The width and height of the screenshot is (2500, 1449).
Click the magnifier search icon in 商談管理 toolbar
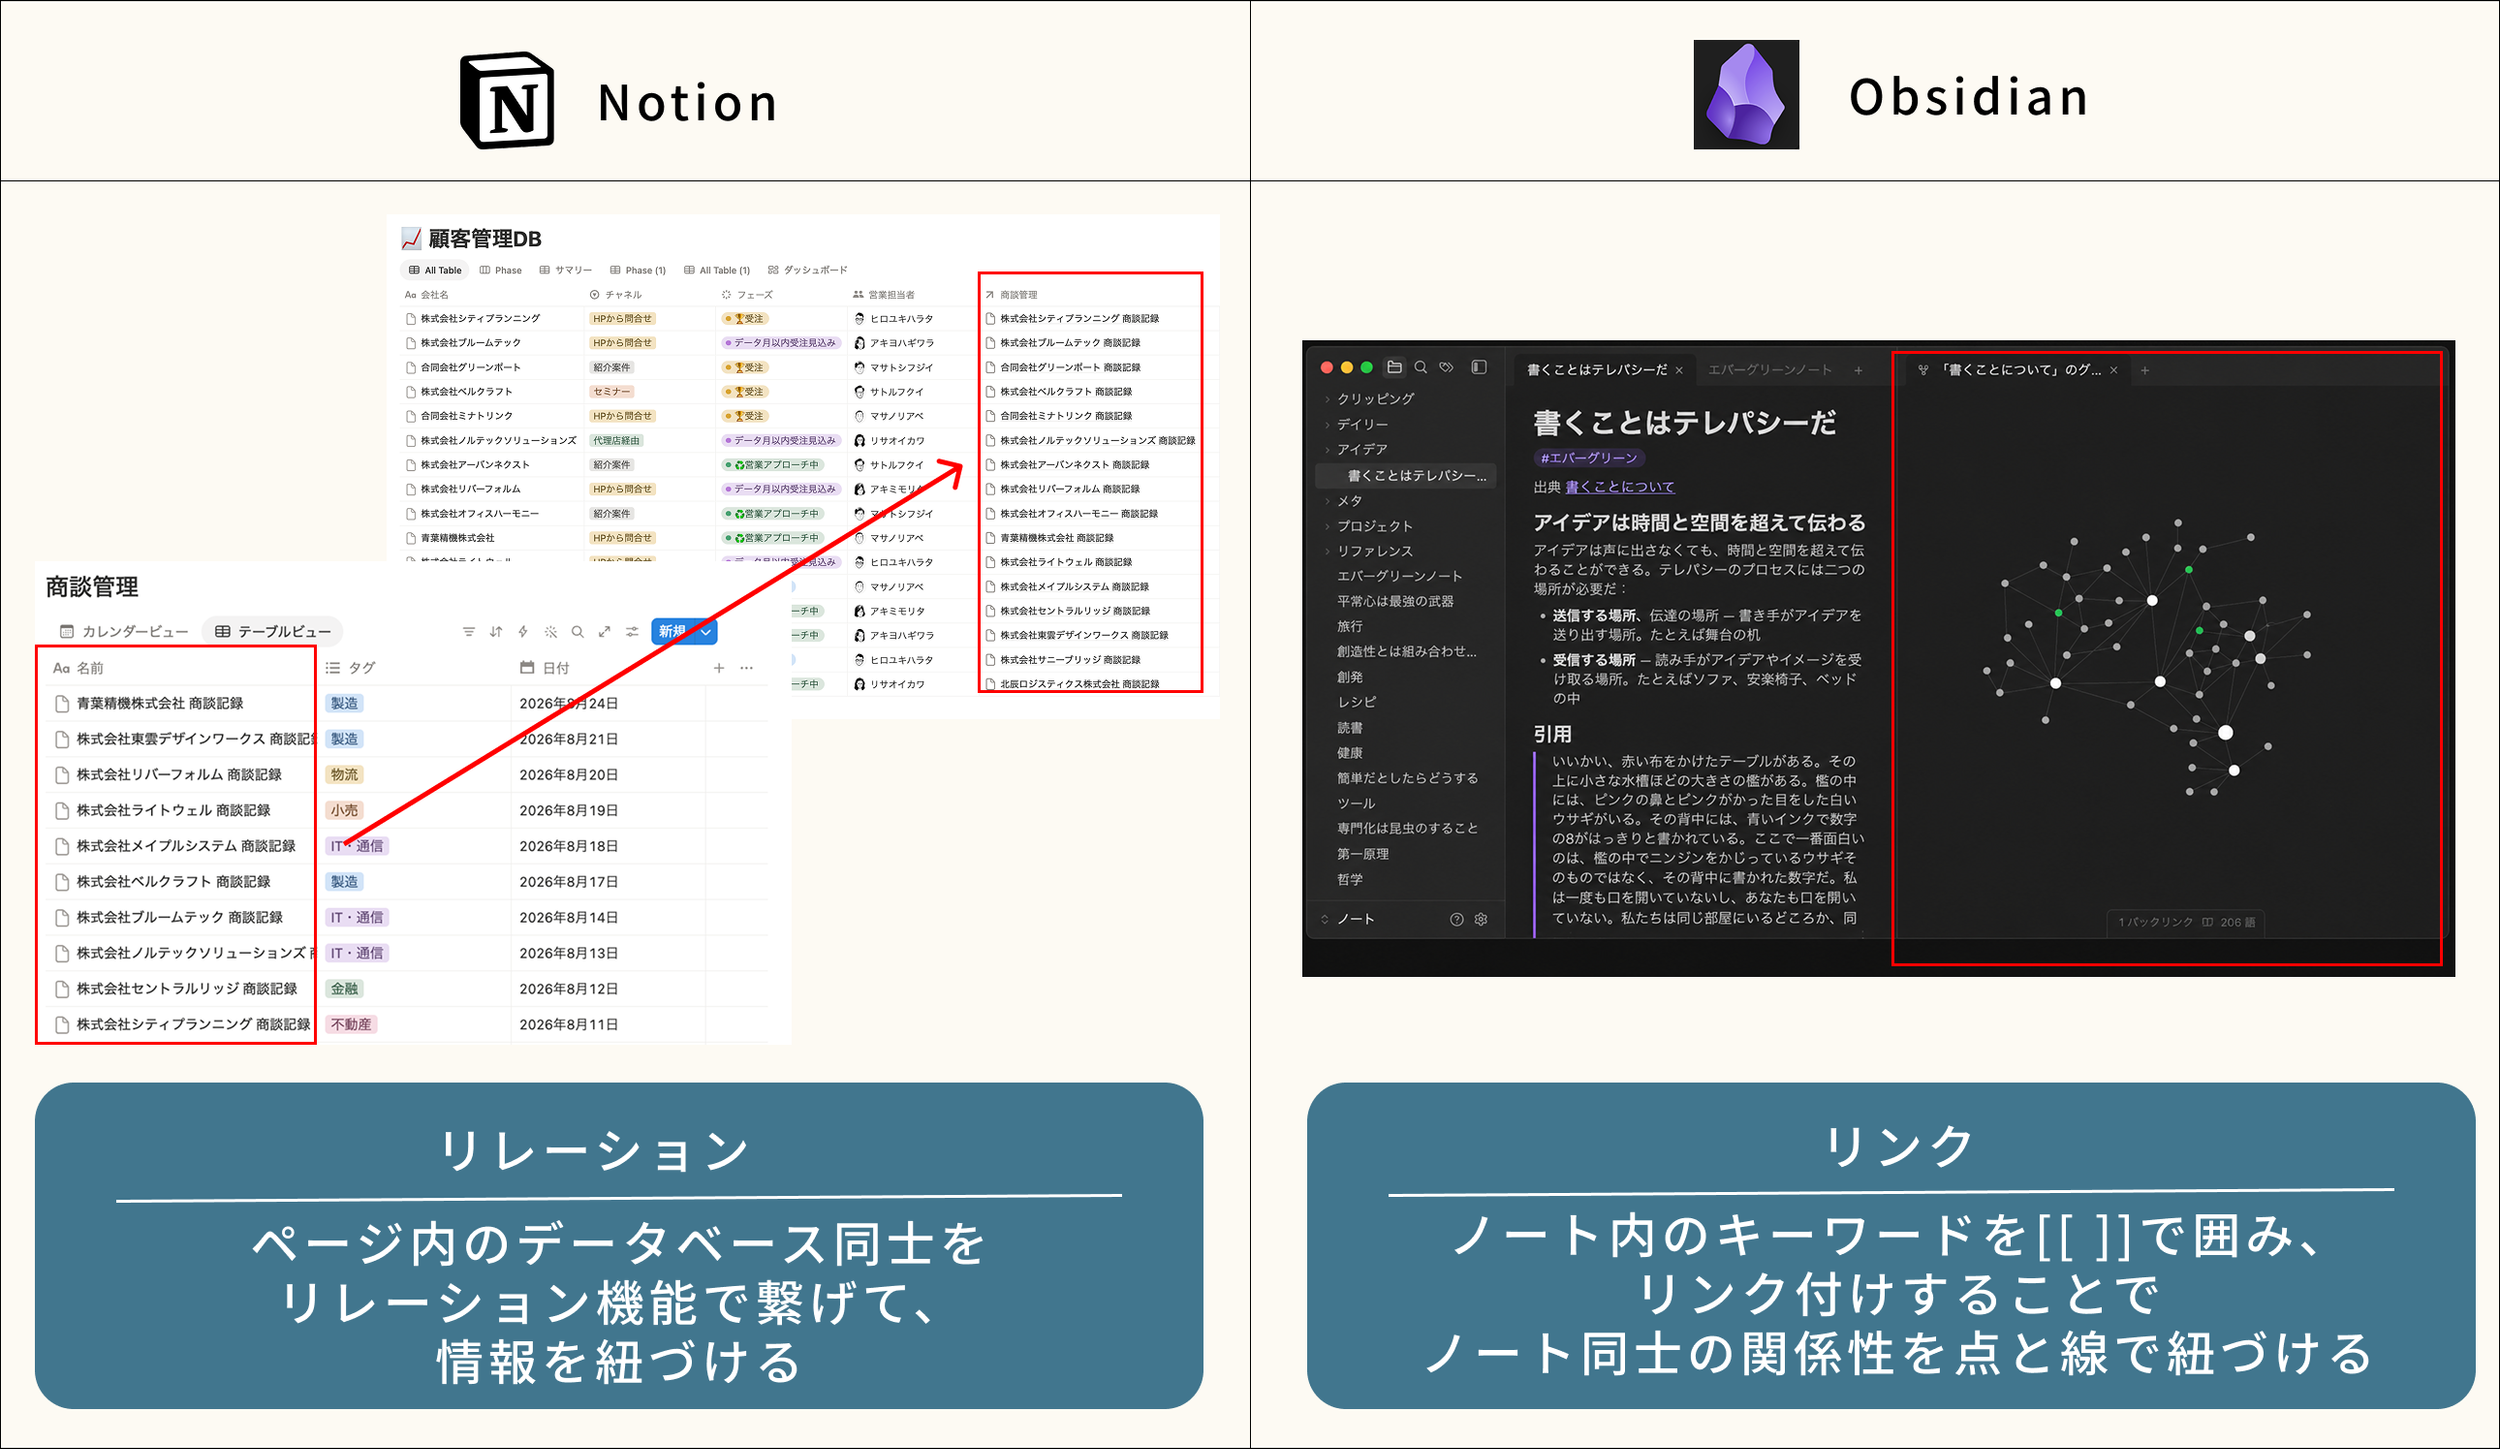pyautogui.click(x=577, y=632)
